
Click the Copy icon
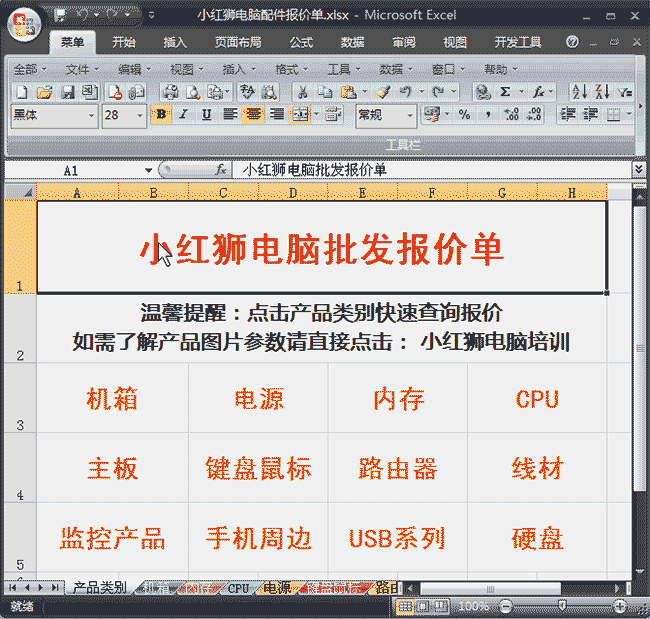point(325,92)
